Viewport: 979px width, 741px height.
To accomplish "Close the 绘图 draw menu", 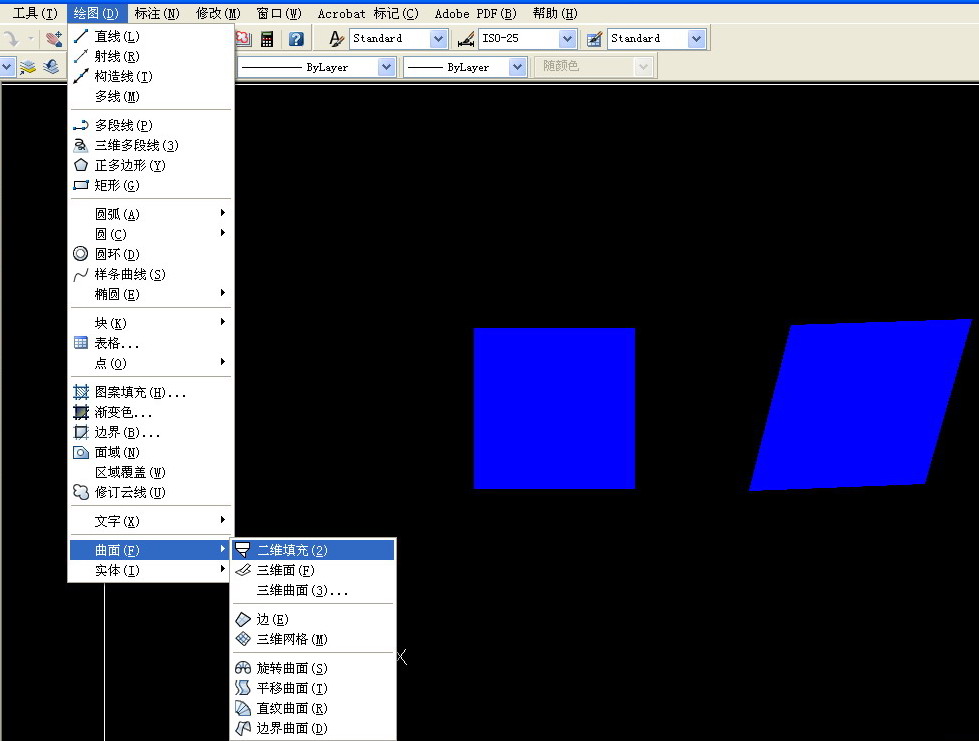I will click(96, 14).
